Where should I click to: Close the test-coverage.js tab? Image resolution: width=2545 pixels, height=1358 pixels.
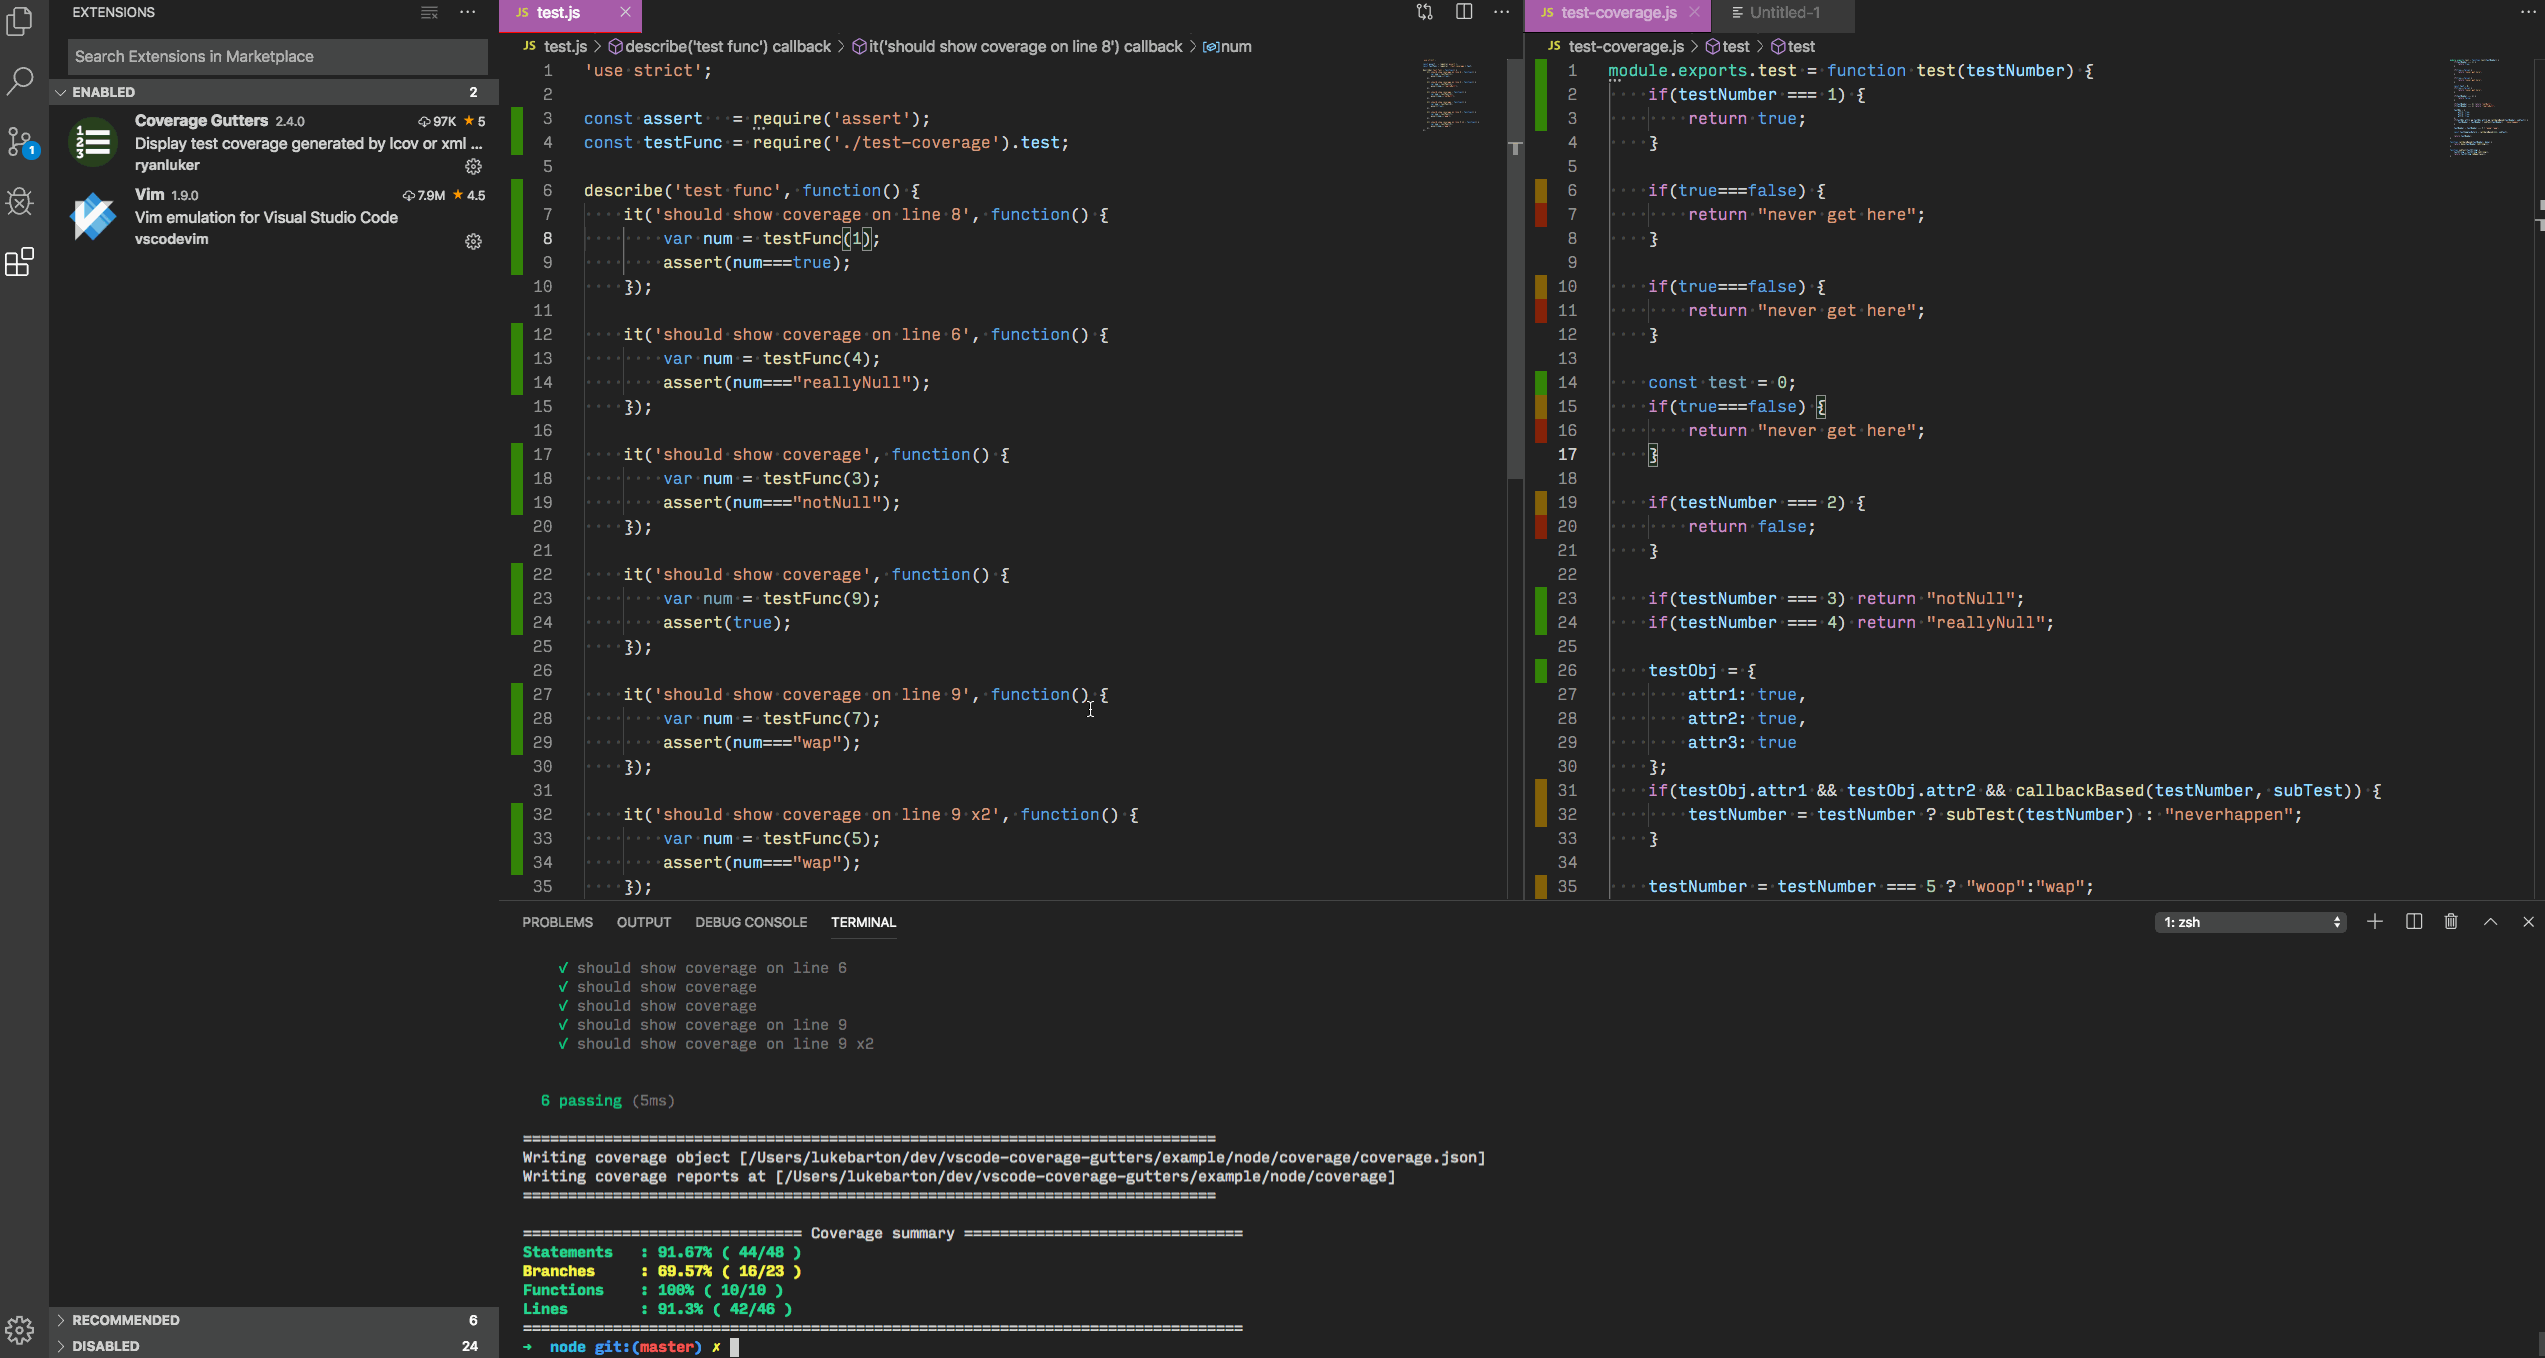pyautogui.click(x=1694, y=12)
